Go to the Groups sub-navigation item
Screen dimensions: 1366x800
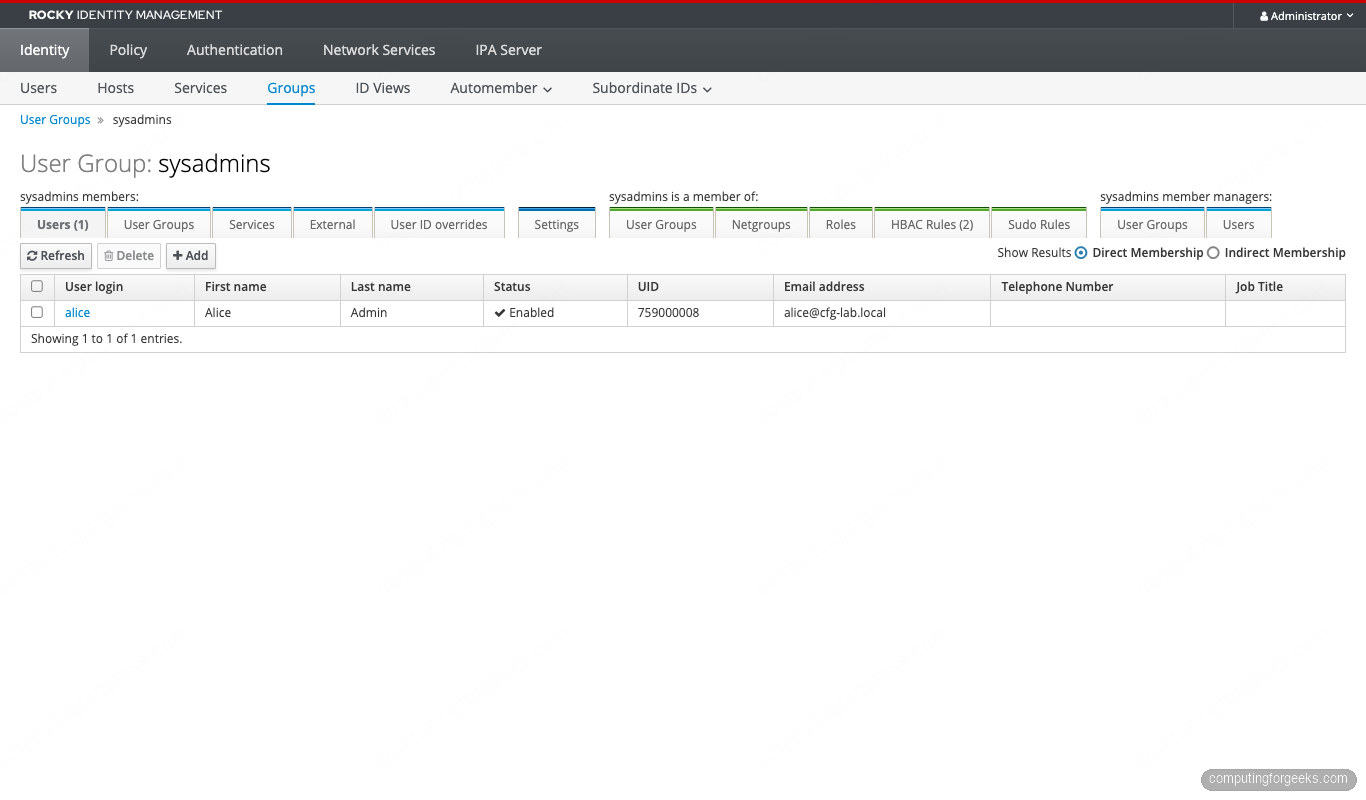tap(291, 88)
